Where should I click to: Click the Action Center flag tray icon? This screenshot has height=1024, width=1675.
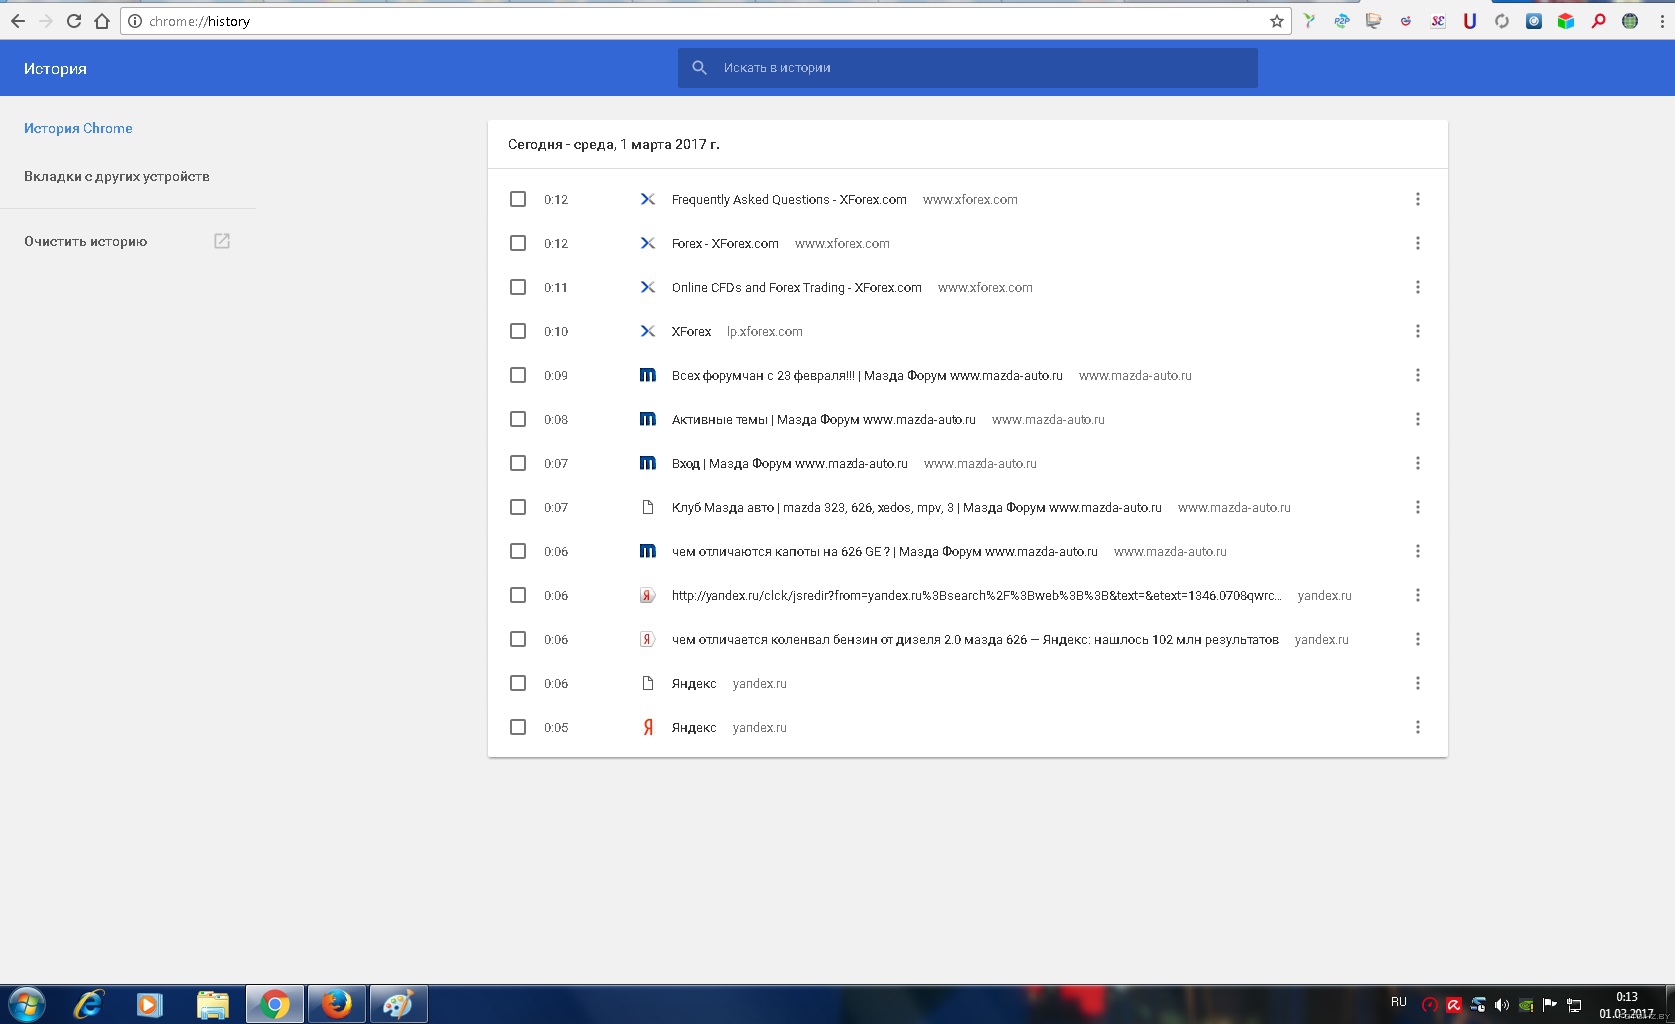click(1550, 1005)
